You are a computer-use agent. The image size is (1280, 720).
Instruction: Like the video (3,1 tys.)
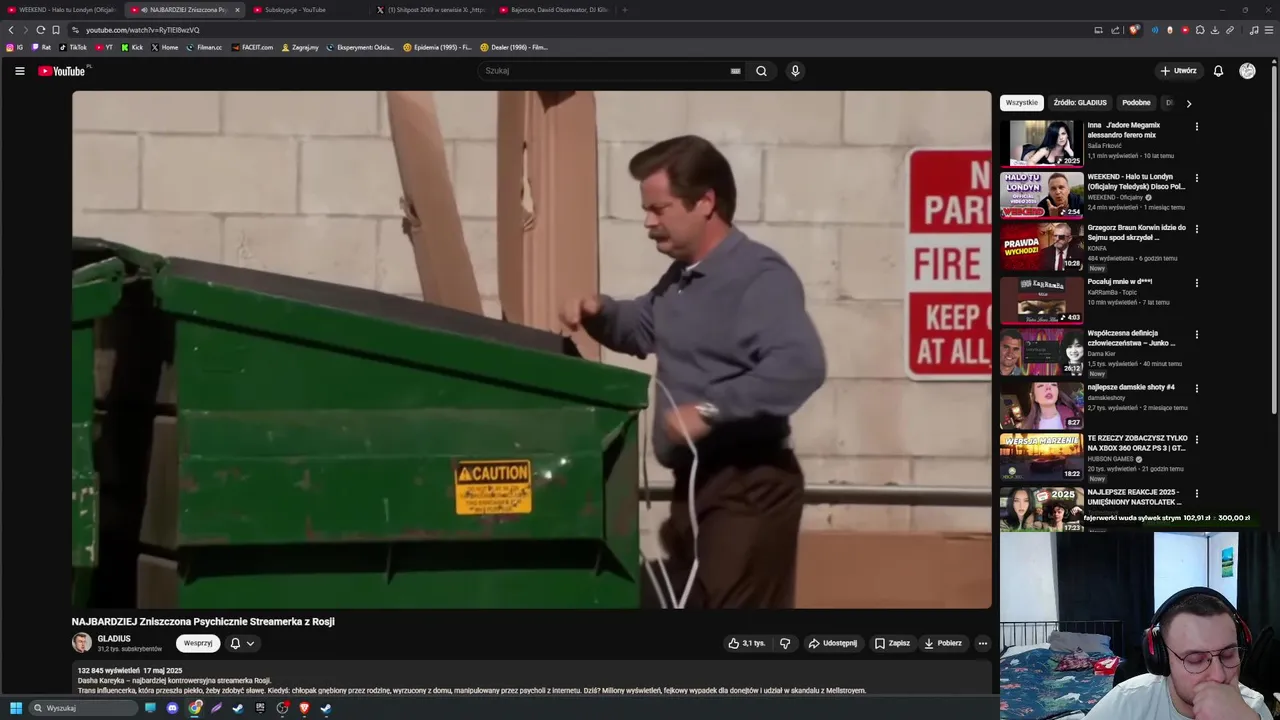746,643
